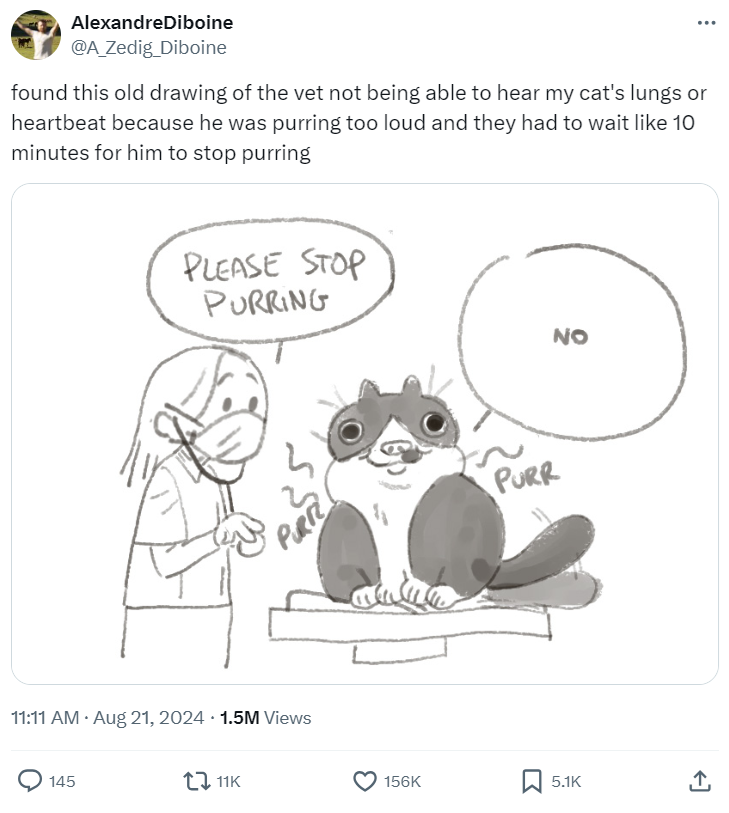Screen dimensions: 729x813
Task: Click the 145 replies count
Action: [x=62, y=782]
